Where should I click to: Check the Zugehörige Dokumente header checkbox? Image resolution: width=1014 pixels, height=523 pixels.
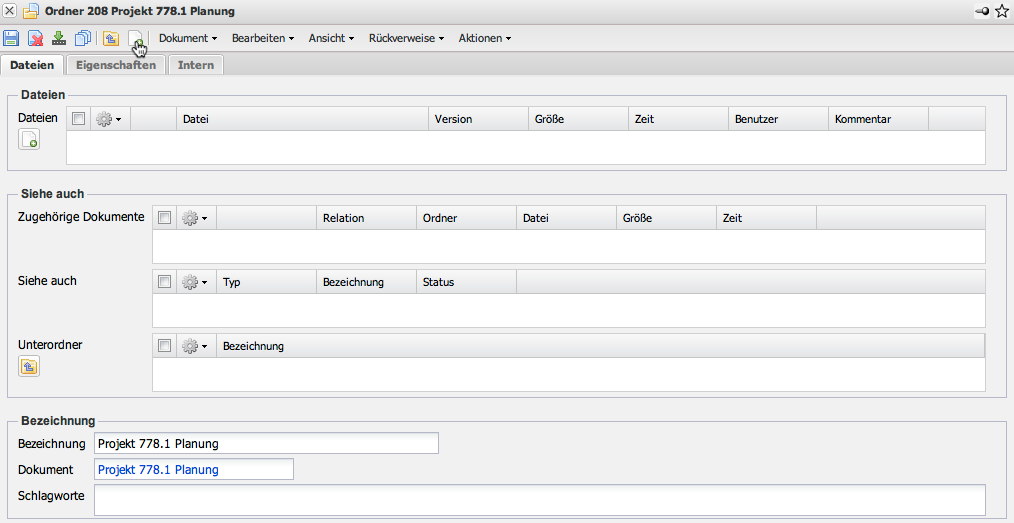click(165, 218)
